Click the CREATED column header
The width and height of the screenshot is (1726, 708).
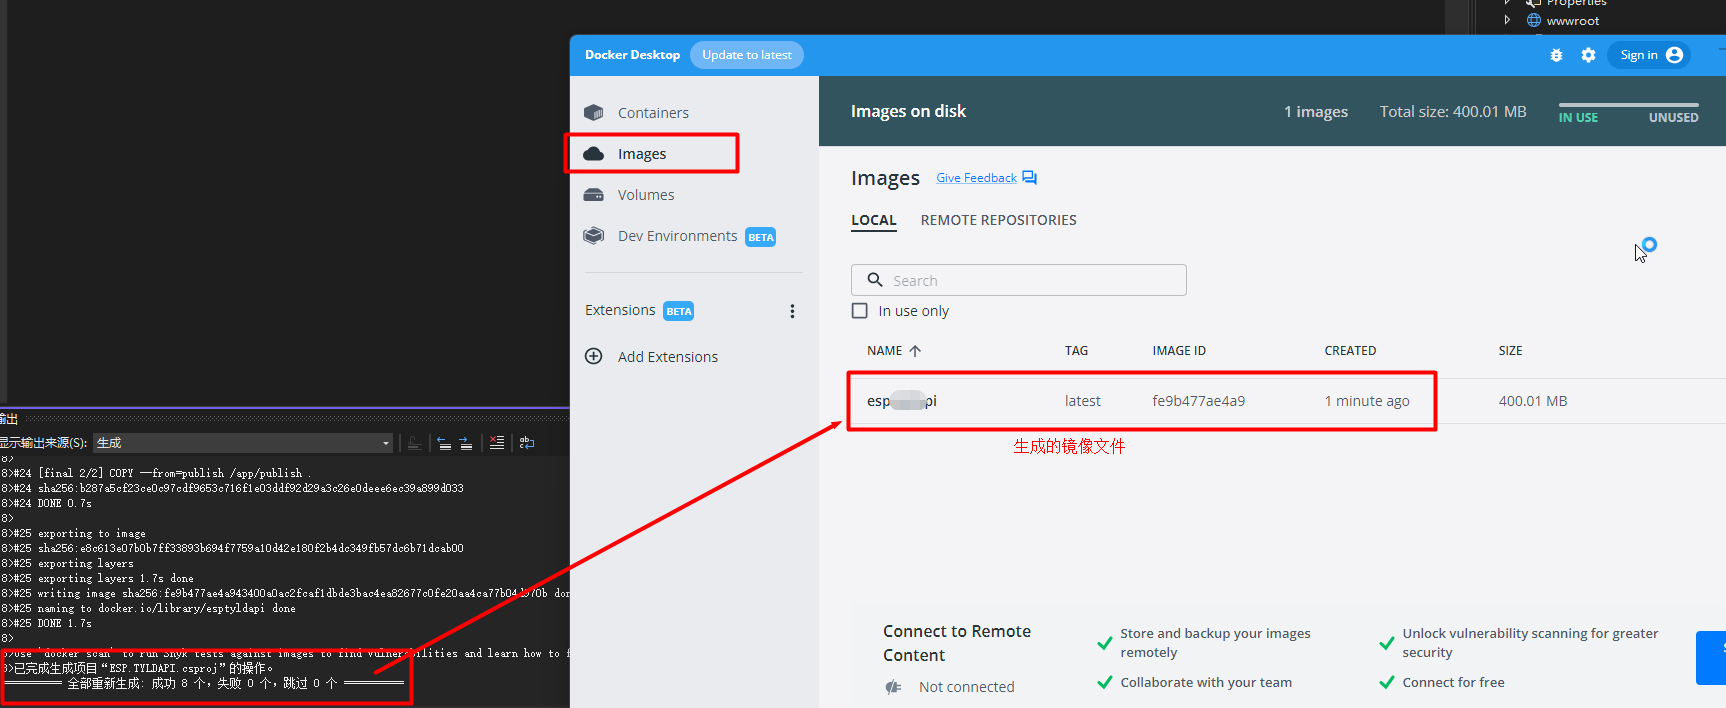click(x=1350, y=351)
